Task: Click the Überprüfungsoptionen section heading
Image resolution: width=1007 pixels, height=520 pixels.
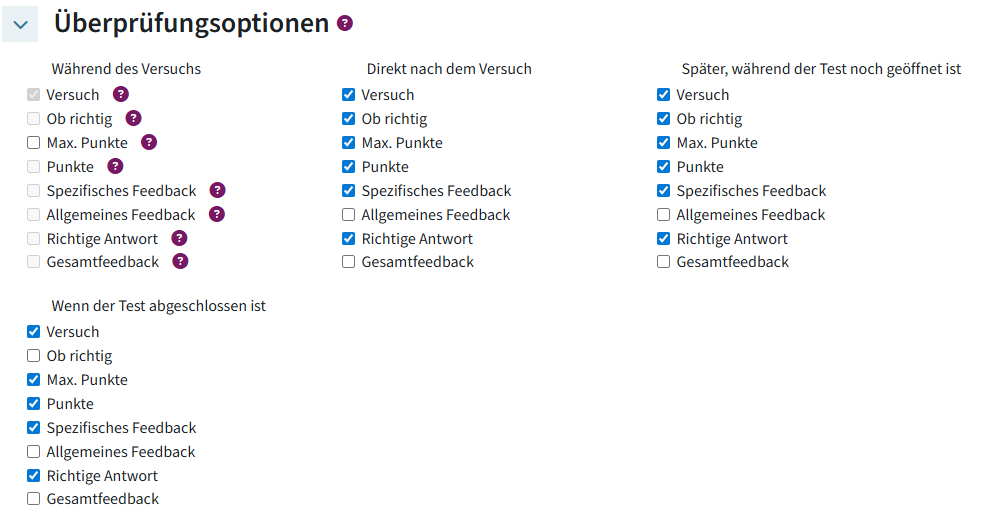Action: pos(191,23)
